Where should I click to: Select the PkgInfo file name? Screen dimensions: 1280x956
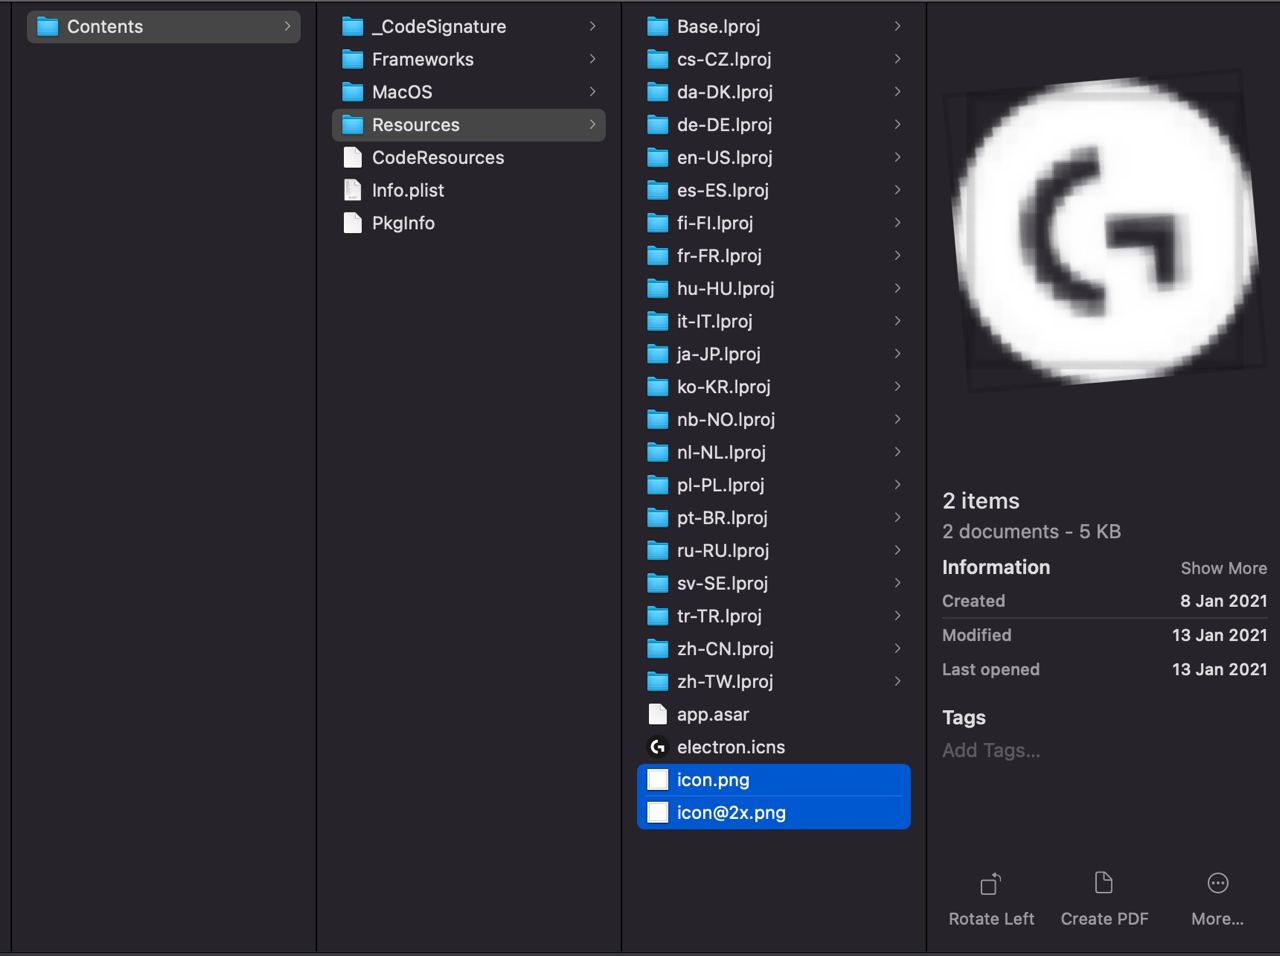click(x=403, y=223)
